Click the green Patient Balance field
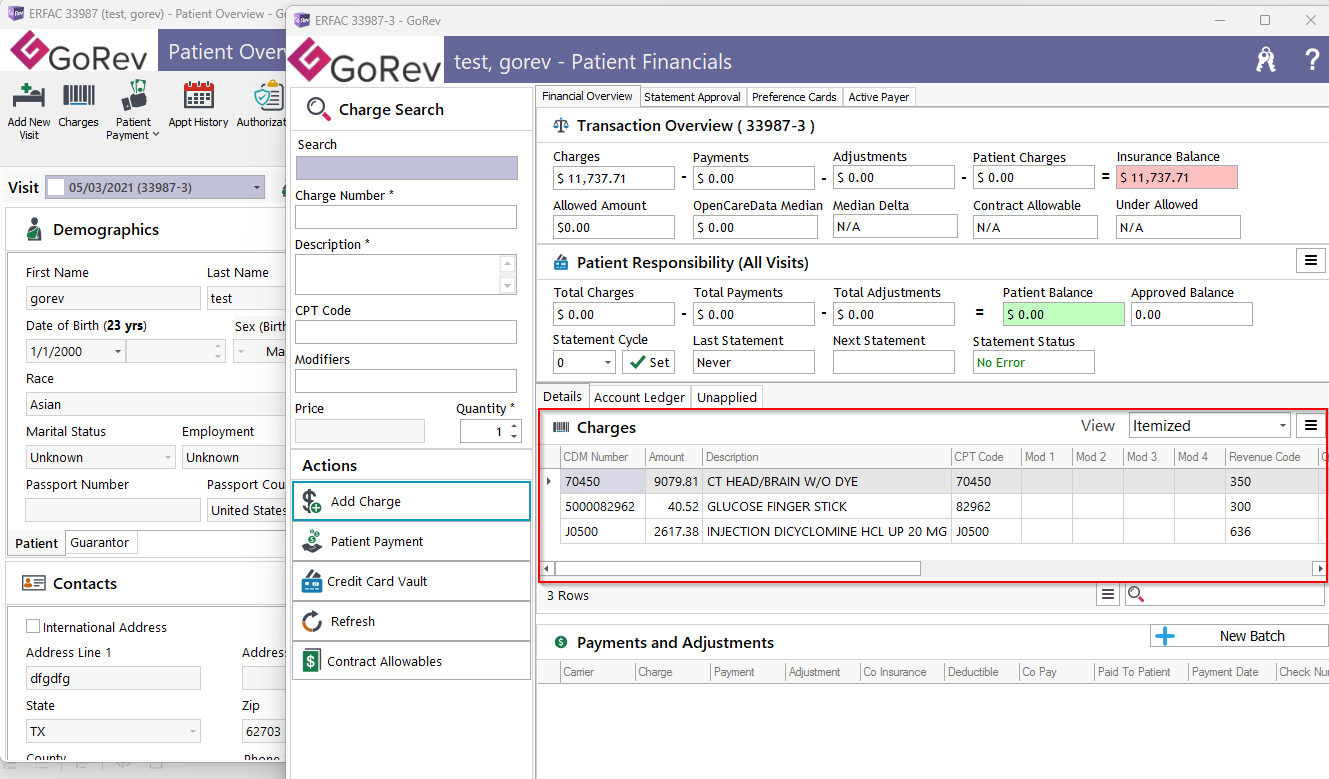 [1063, 314]
